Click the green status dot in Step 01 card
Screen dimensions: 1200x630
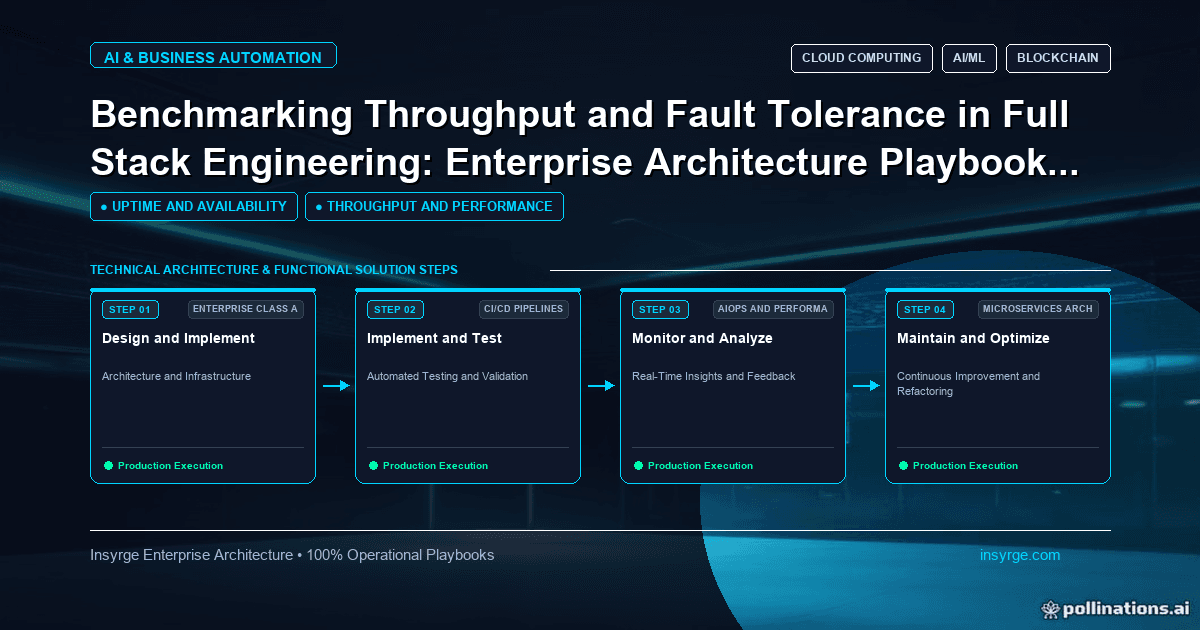pyautogui.click(x=108, y=465)
